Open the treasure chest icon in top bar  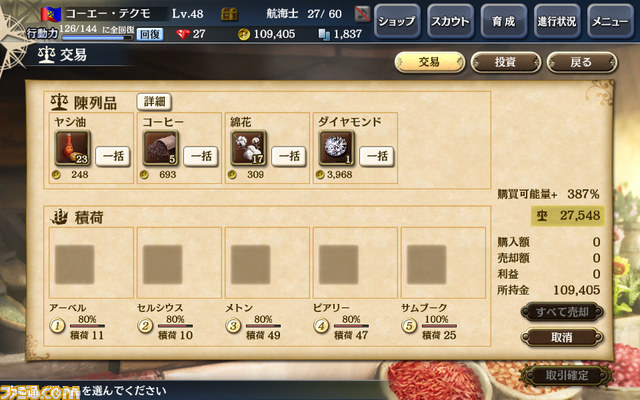click(229, 14)
